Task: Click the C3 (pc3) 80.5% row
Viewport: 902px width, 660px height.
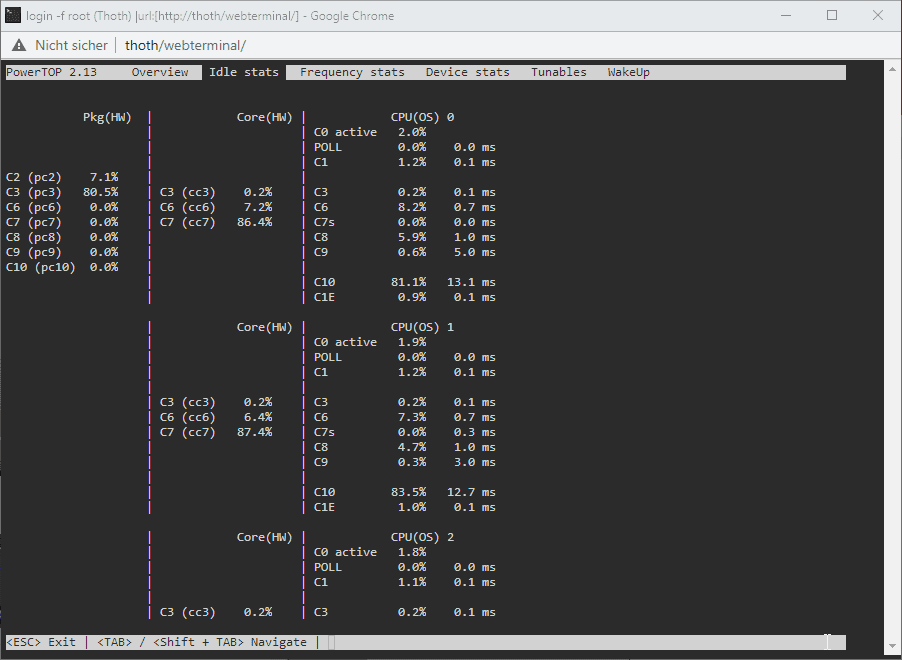Action: tap(62, 192)
